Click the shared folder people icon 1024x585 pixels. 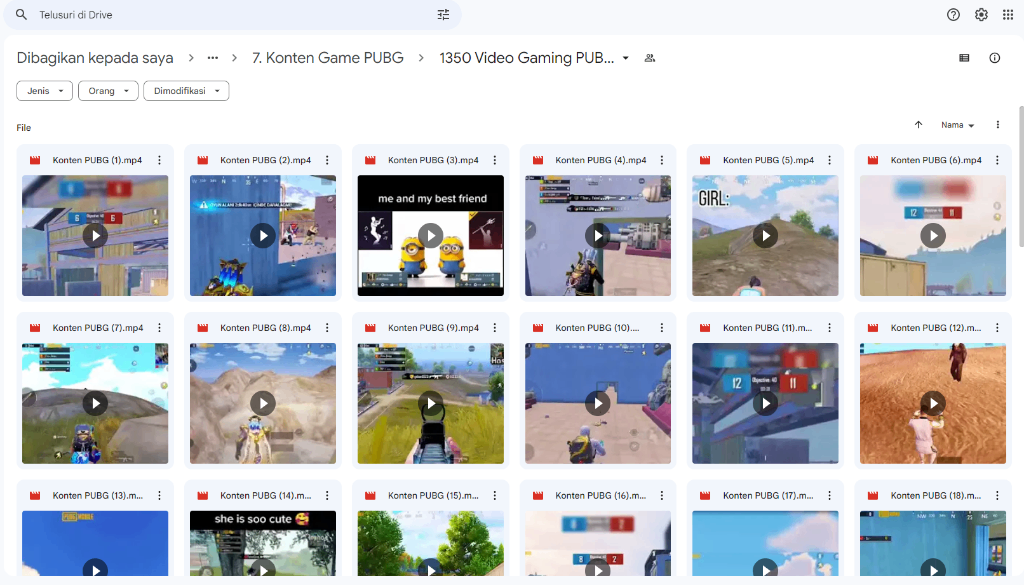(650, 58)
